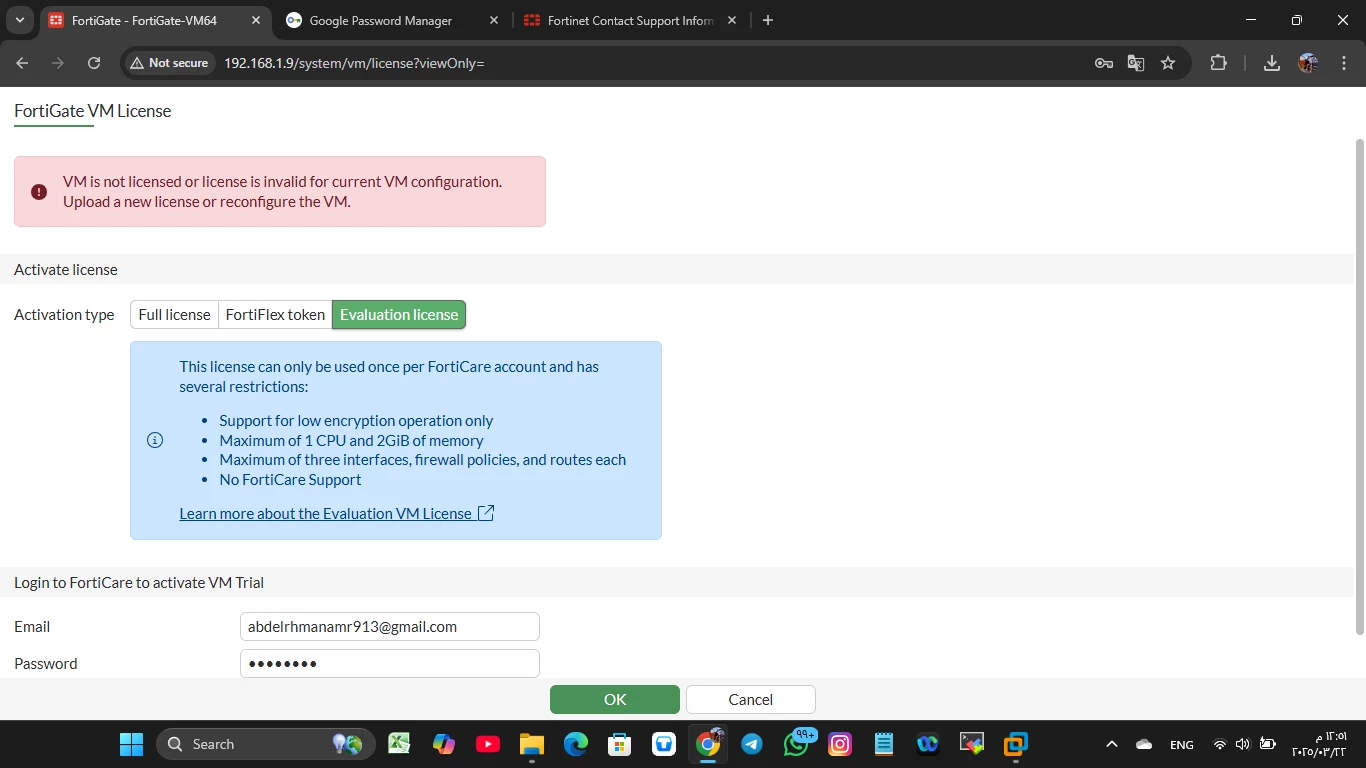The height and width of the screenshot is (768, 1366).
Task: Switch to the FortiGate-VM64 tab
Action: pyautogui.click(x=145, y=20)
